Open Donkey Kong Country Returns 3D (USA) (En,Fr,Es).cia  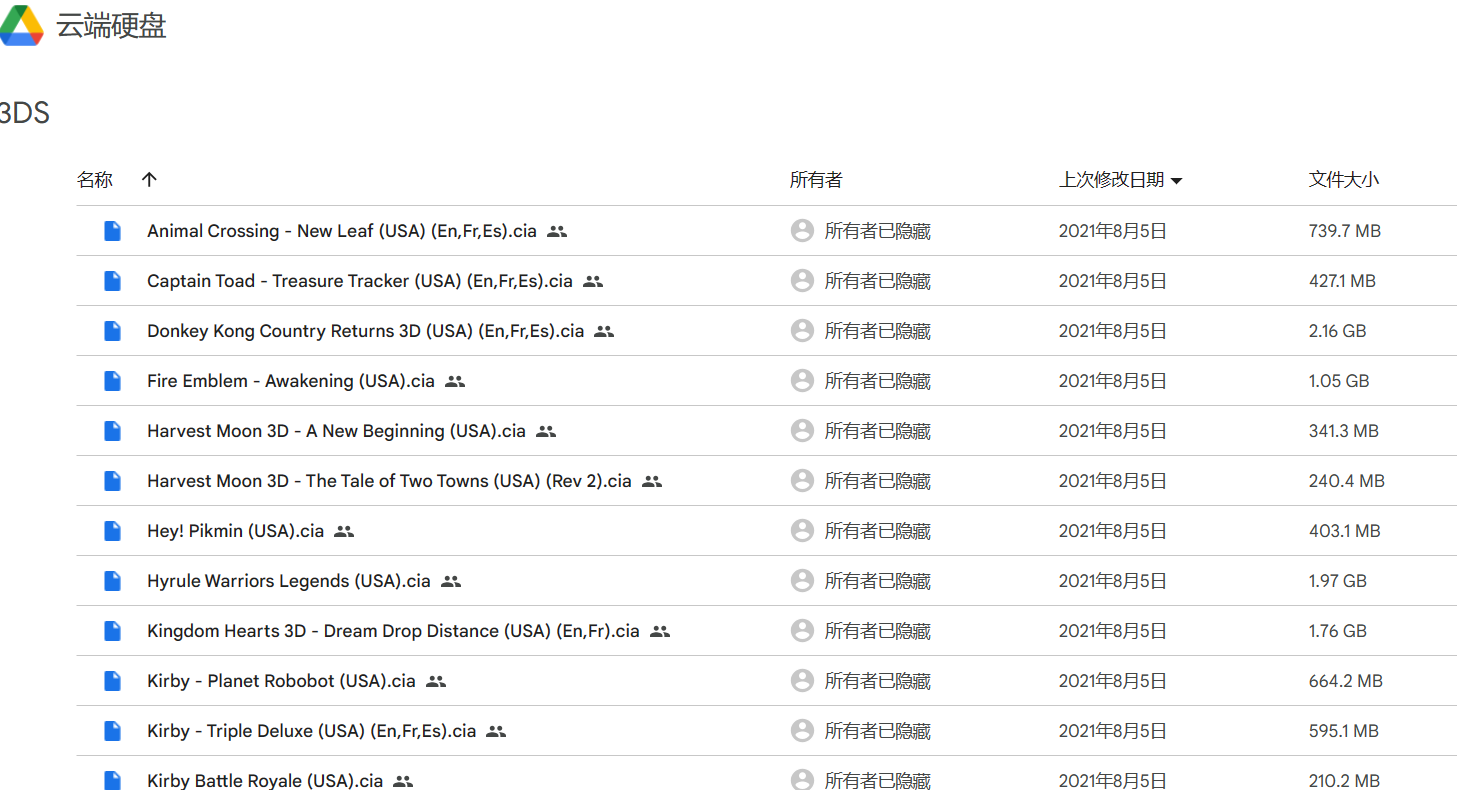point(365,331)
